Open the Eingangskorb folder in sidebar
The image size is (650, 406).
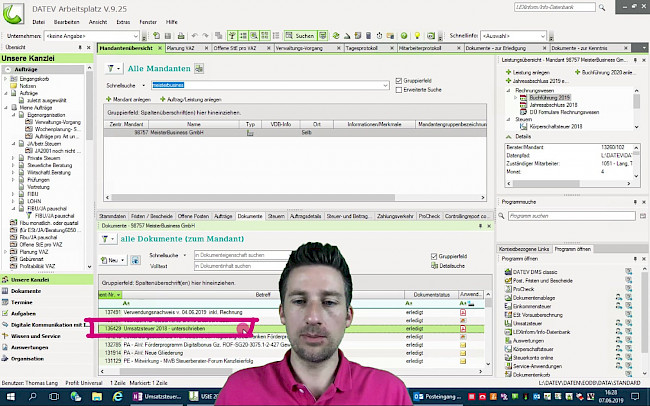pos(34,80)
